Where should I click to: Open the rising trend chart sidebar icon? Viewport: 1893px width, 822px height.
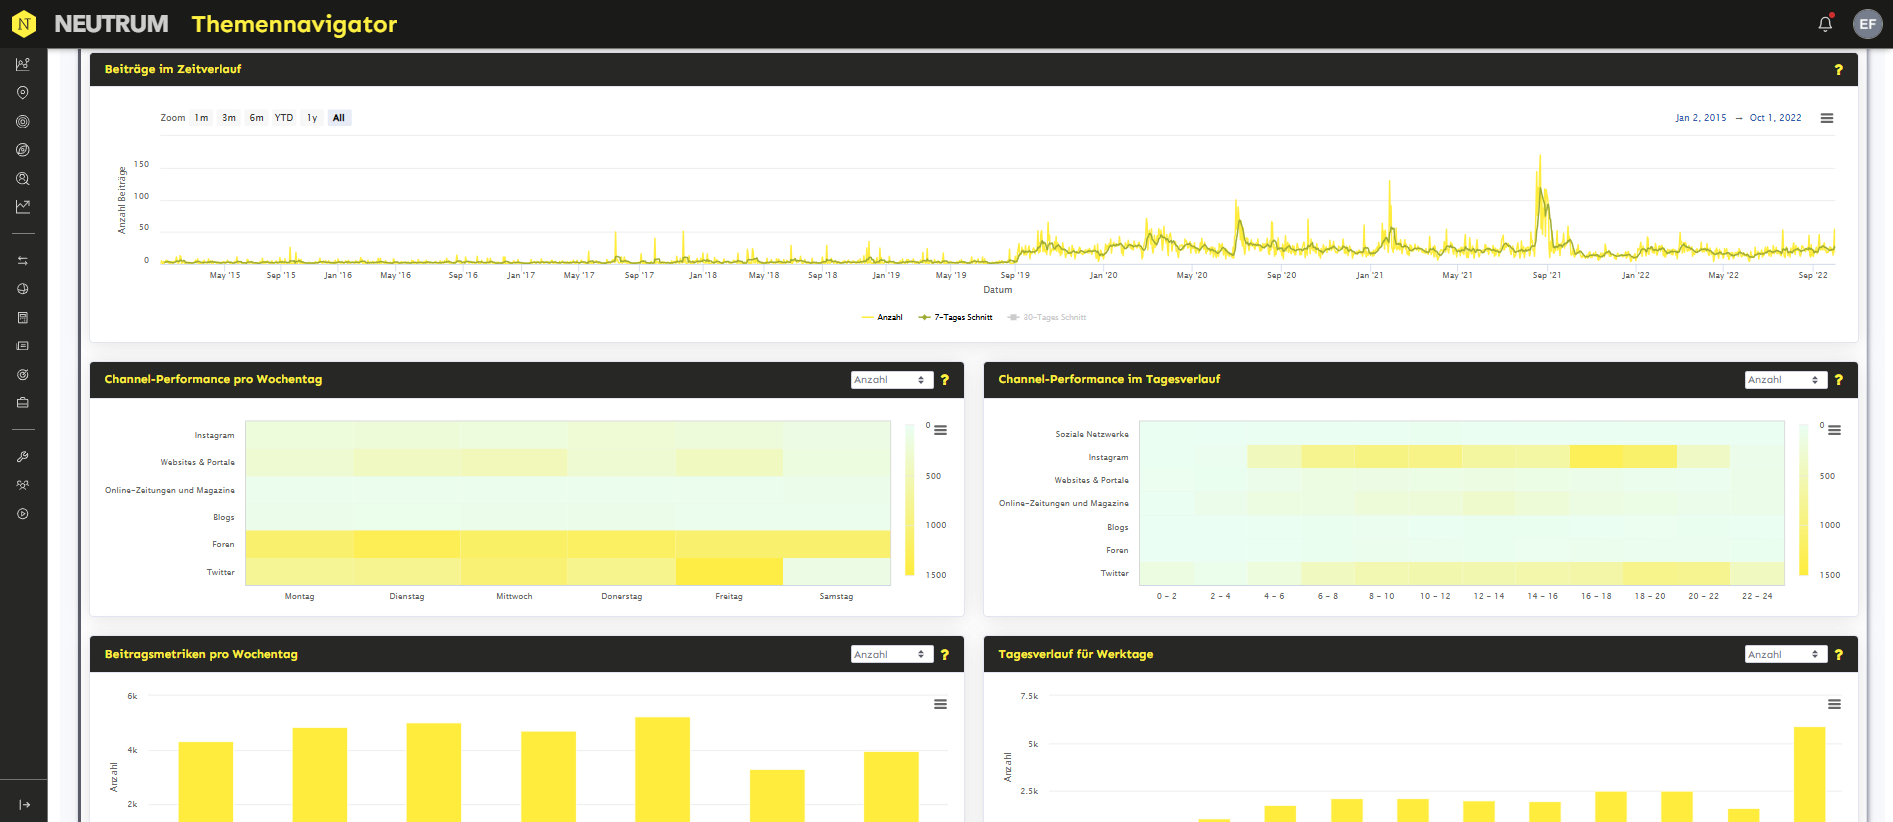pos(23,207)
